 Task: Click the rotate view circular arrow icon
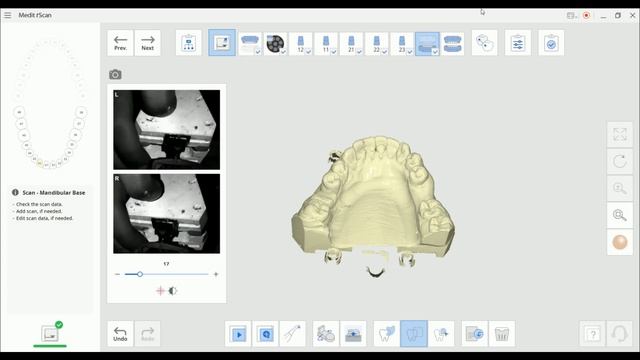pyautogui.click(x=620, y=161)
